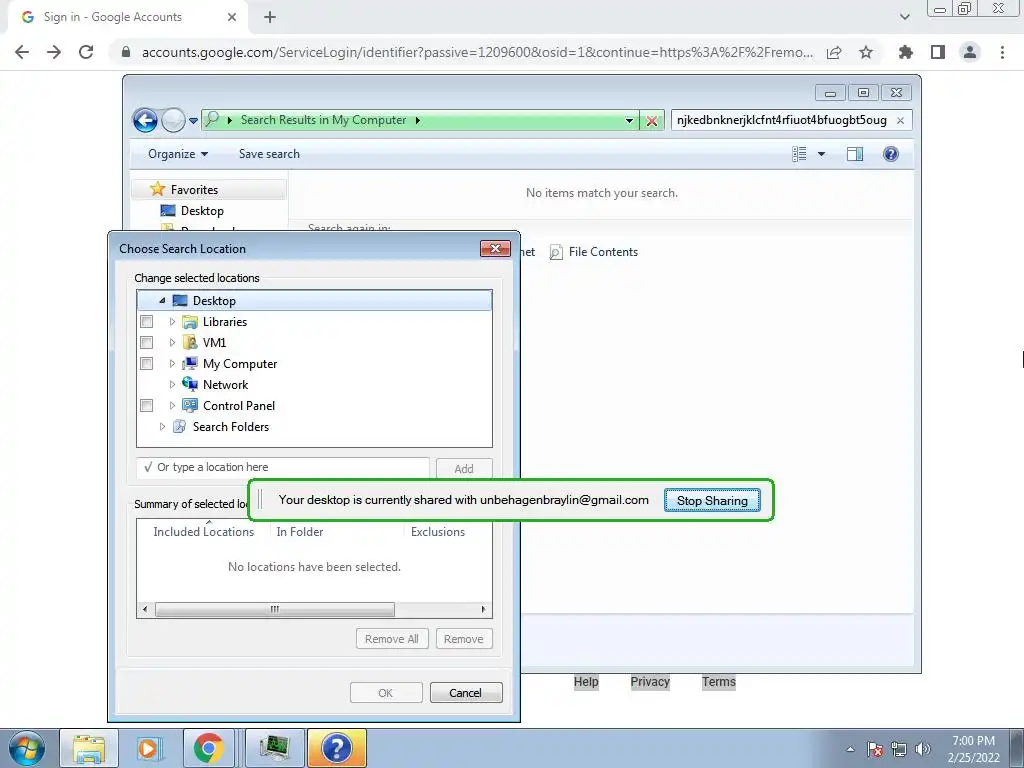Open Action Center flag tray icon
The height and width of the screenshot is (768, 1024).
(875, 749)
